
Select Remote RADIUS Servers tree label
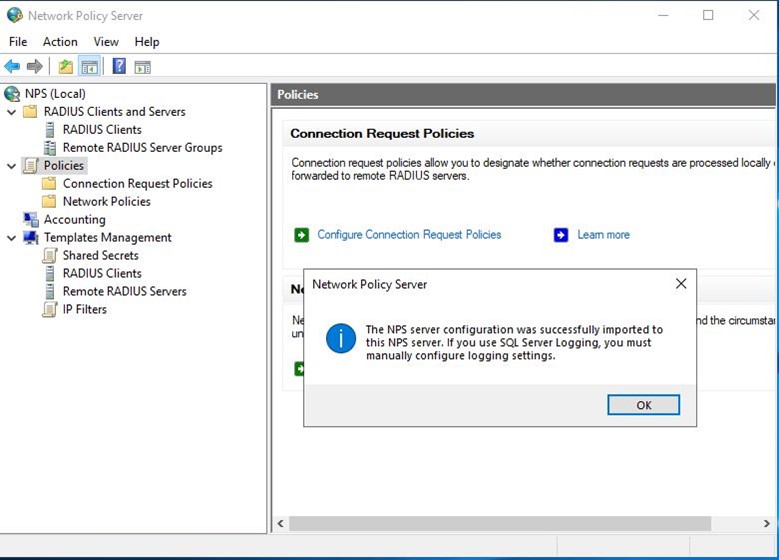pyautogui.click(x=124, y=291)
